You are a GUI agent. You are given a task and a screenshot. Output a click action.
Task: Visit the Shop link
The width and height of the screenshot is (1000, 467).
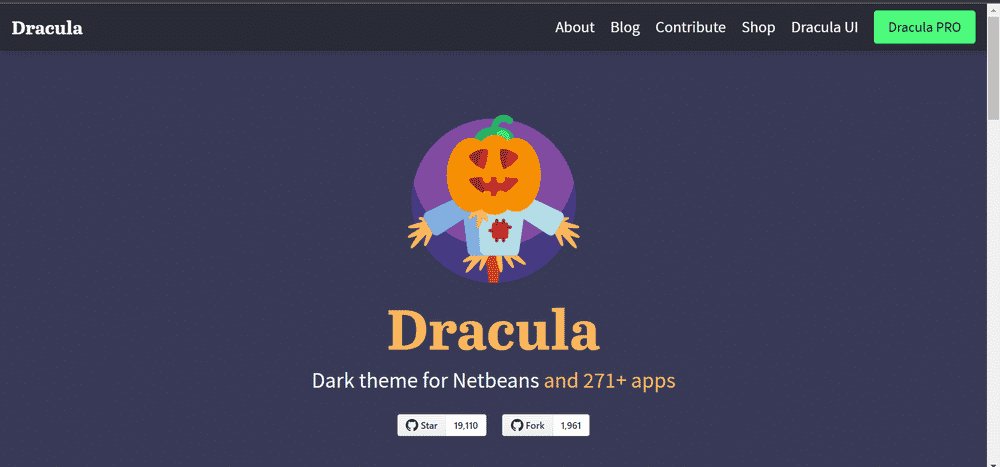(758, 27)
